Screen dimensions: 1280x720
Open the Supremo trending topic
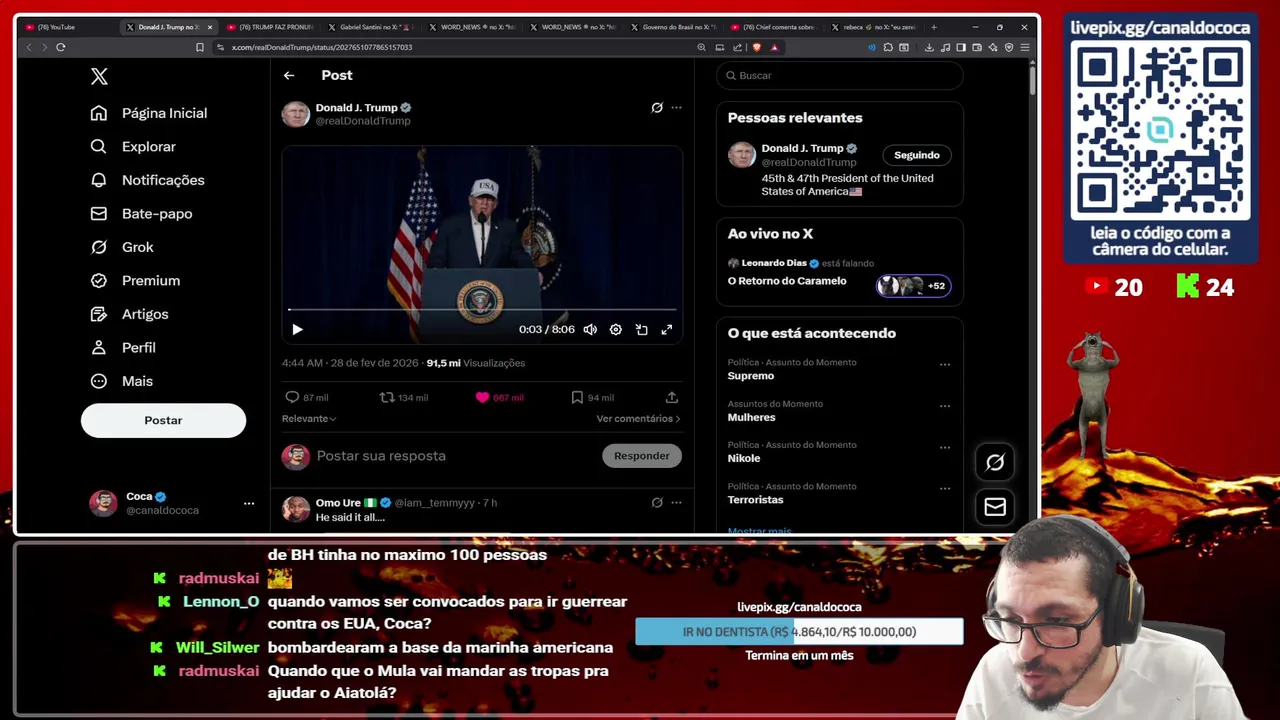point(751,376)
